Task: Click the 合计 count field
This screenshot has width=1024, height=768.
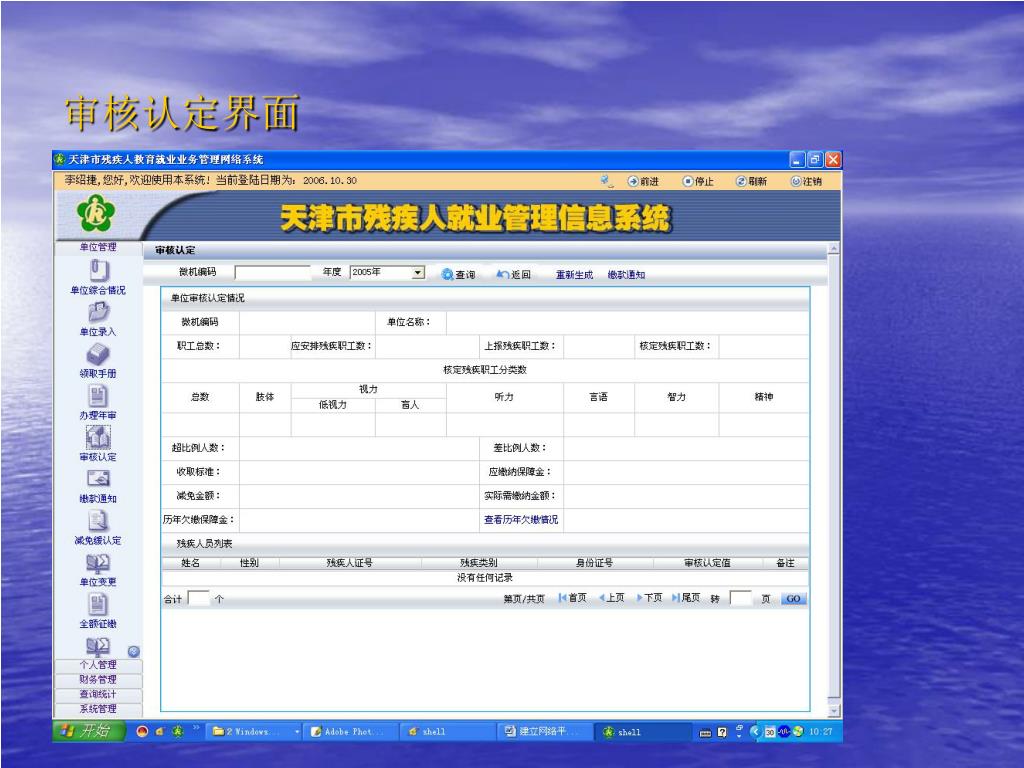Action: tap(199, 598)
